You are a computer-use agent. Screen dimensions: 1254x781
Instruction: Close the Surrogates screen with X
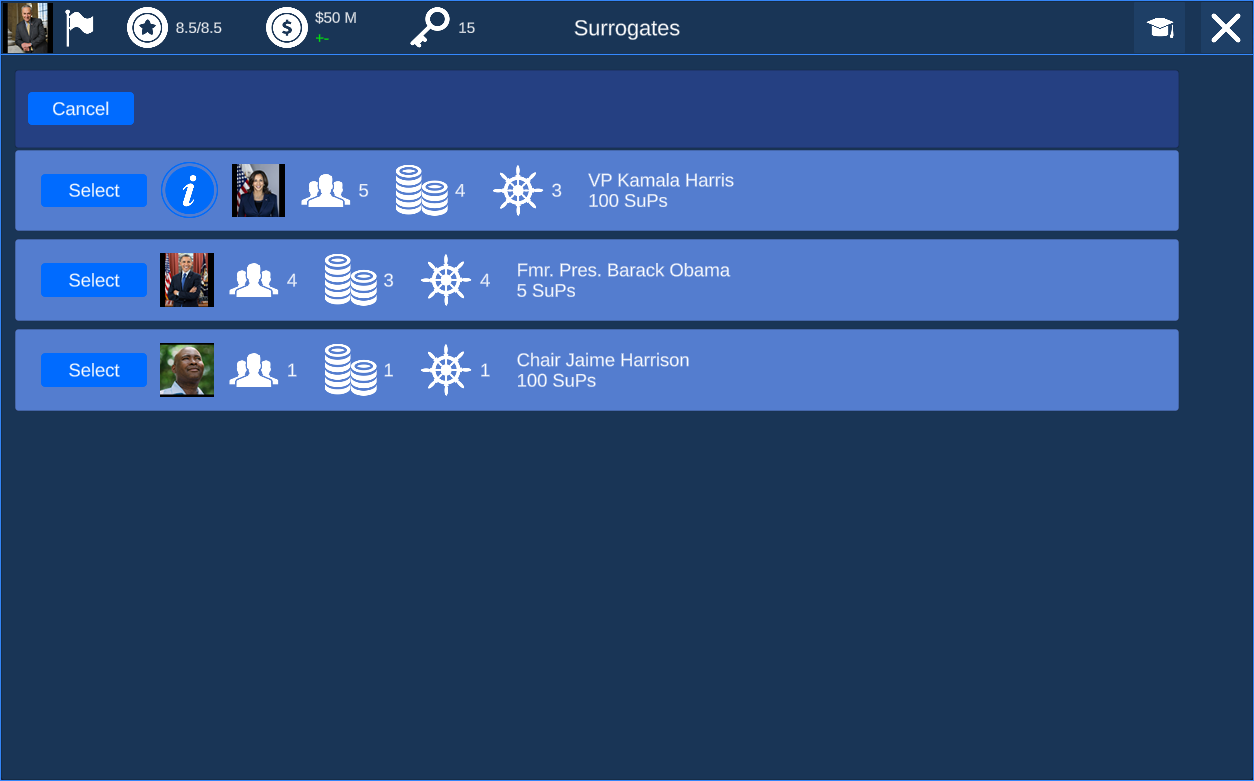1225,28
